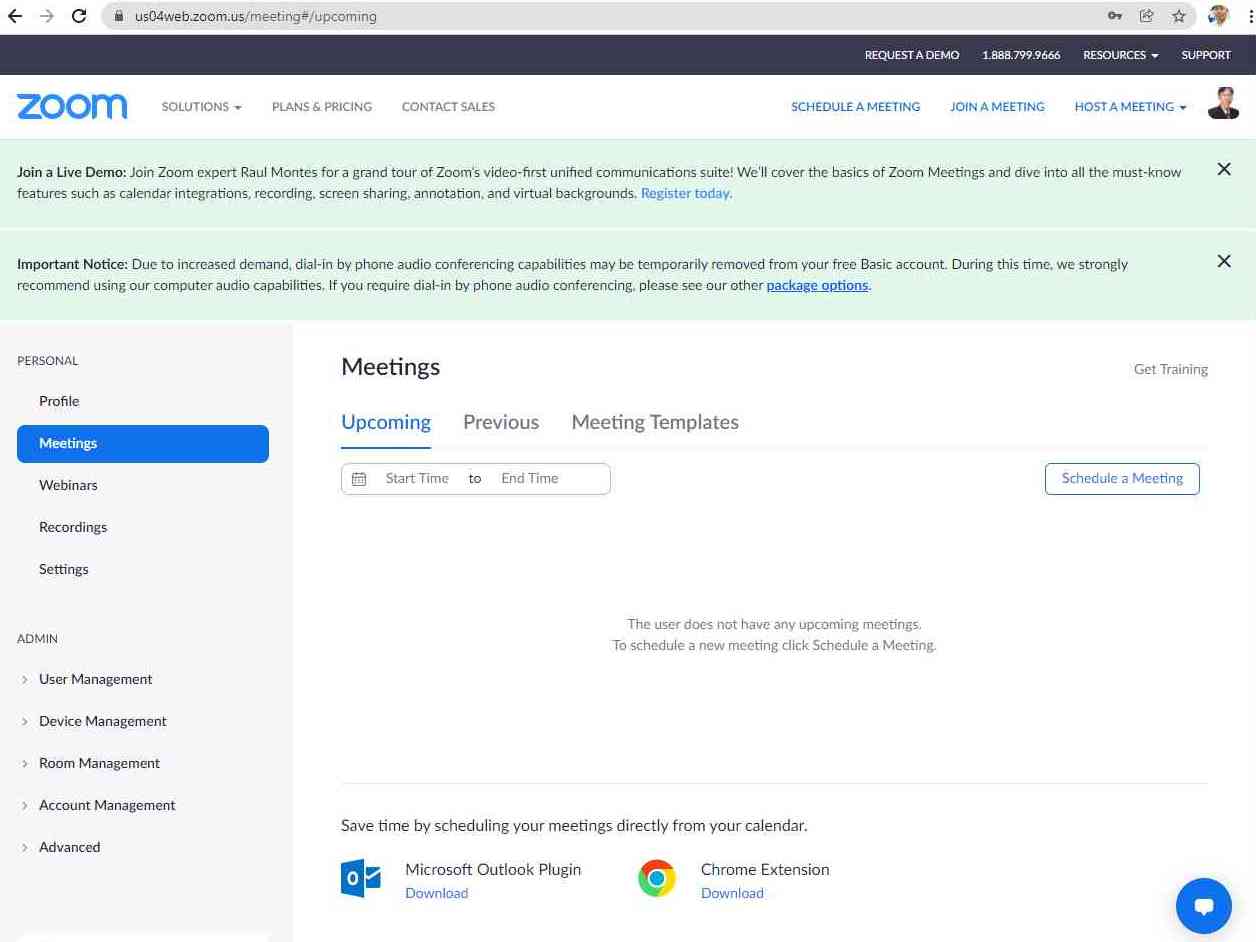This screenshot has width=1256, height=942.
Task: Open the user profile avatar in navbar
Action: point(1223,104)
